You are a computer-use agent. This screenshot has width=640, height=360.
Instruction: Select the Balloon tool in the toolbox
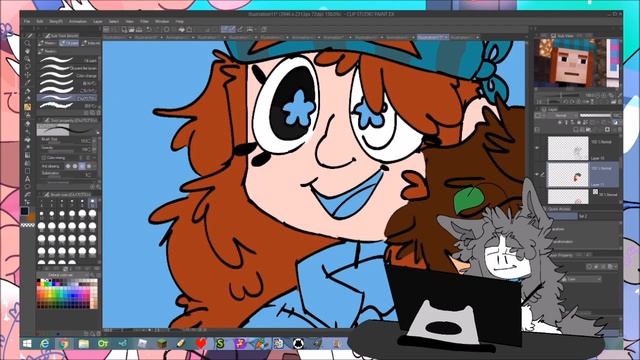point(27,187)
